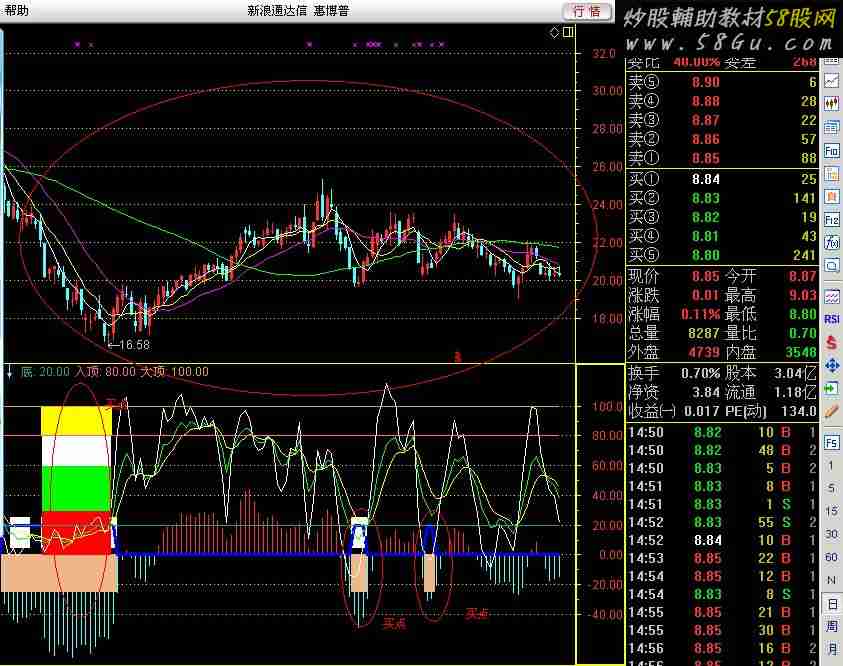Viewport: 843px width, 666px height.
Task: Select 卖⑤ price 8.90 row
Action: [722, 82]
